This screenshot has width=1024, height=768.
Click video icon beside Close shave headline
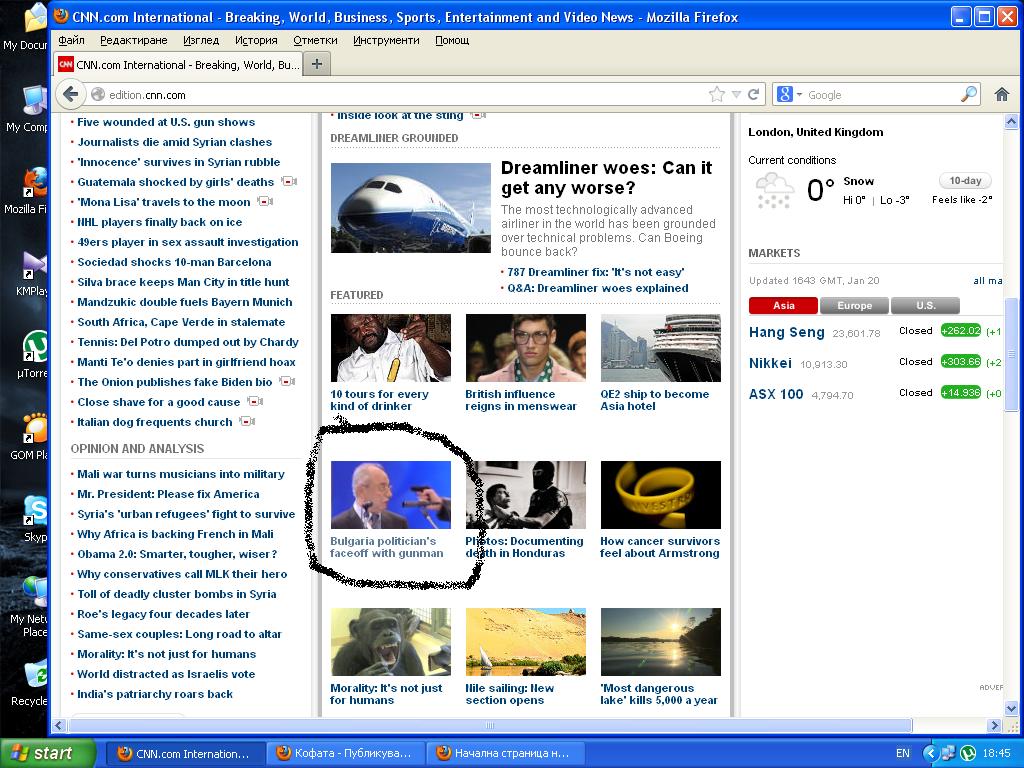click(255, 402)
